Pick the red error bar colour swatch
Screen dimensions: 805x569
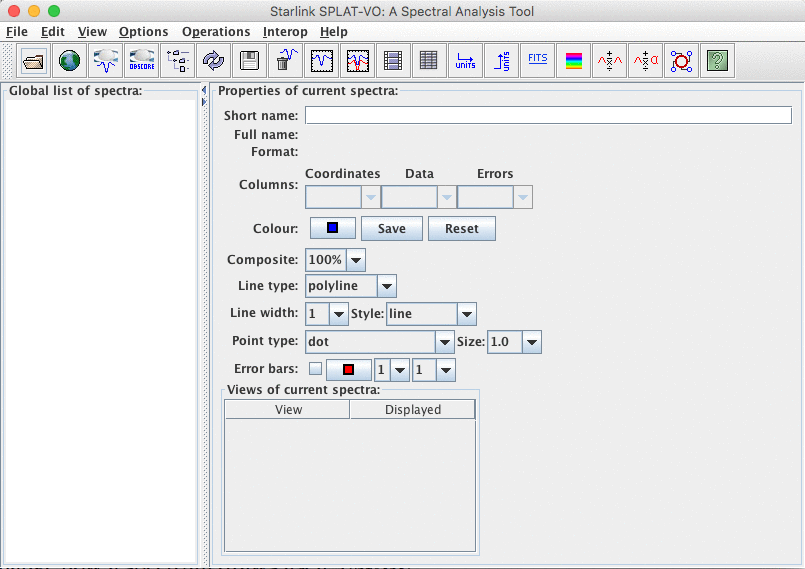click(x=349, y=370)
